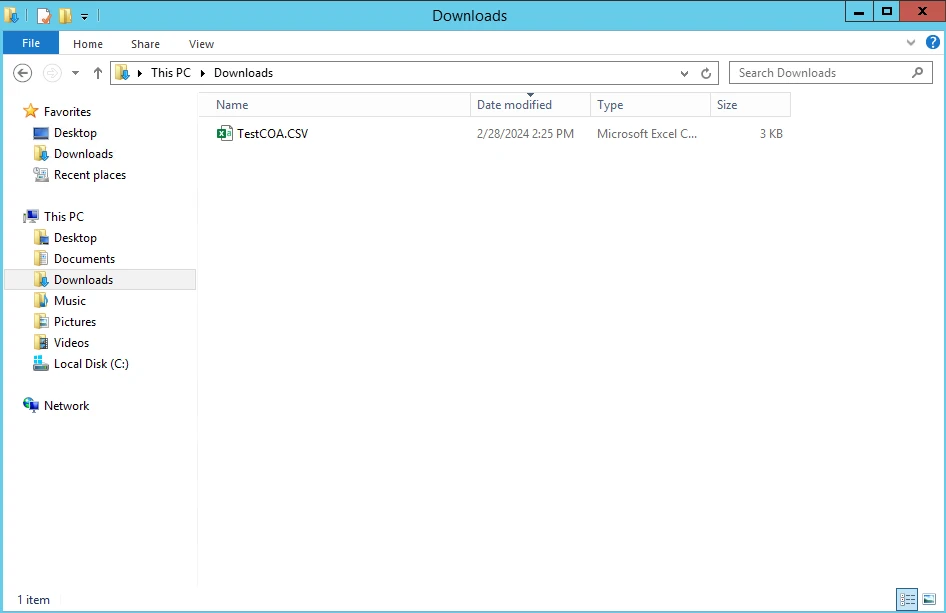Click the Local Disk drive icon
This screenshot has height=613, width=946.
40,363
